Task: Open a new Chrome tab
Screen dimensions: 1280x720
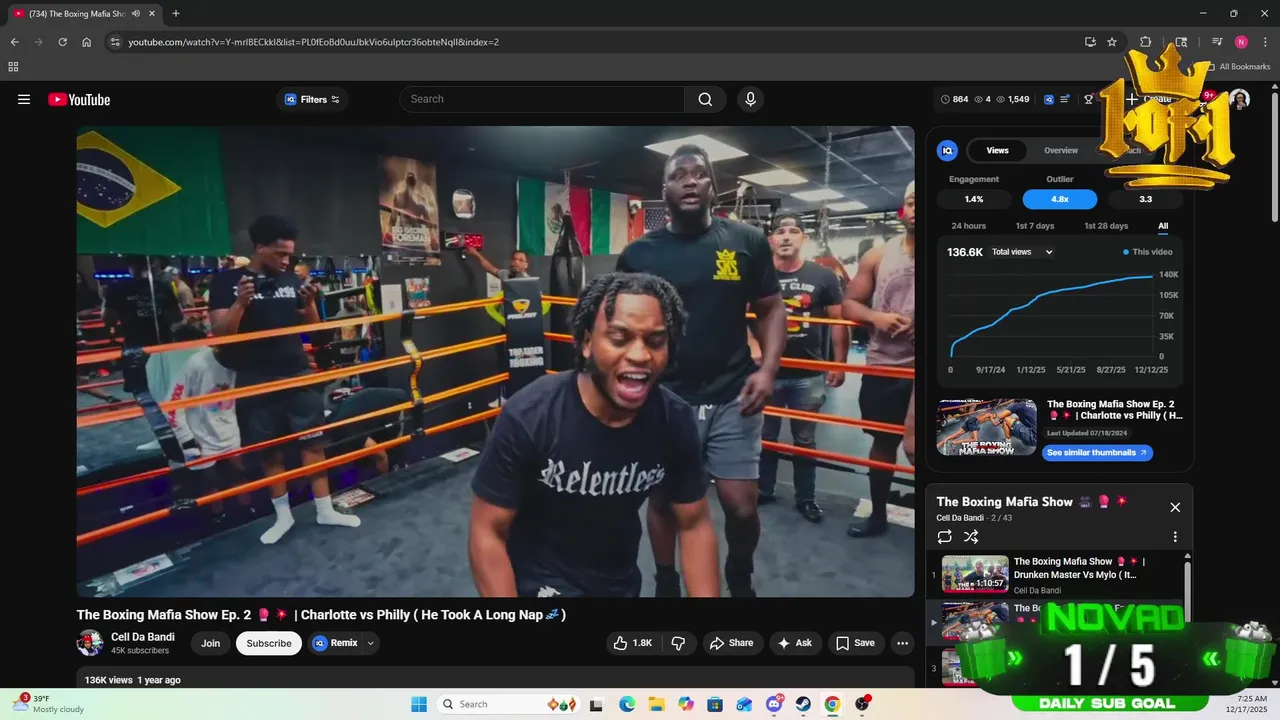Action: coord(176,13)
